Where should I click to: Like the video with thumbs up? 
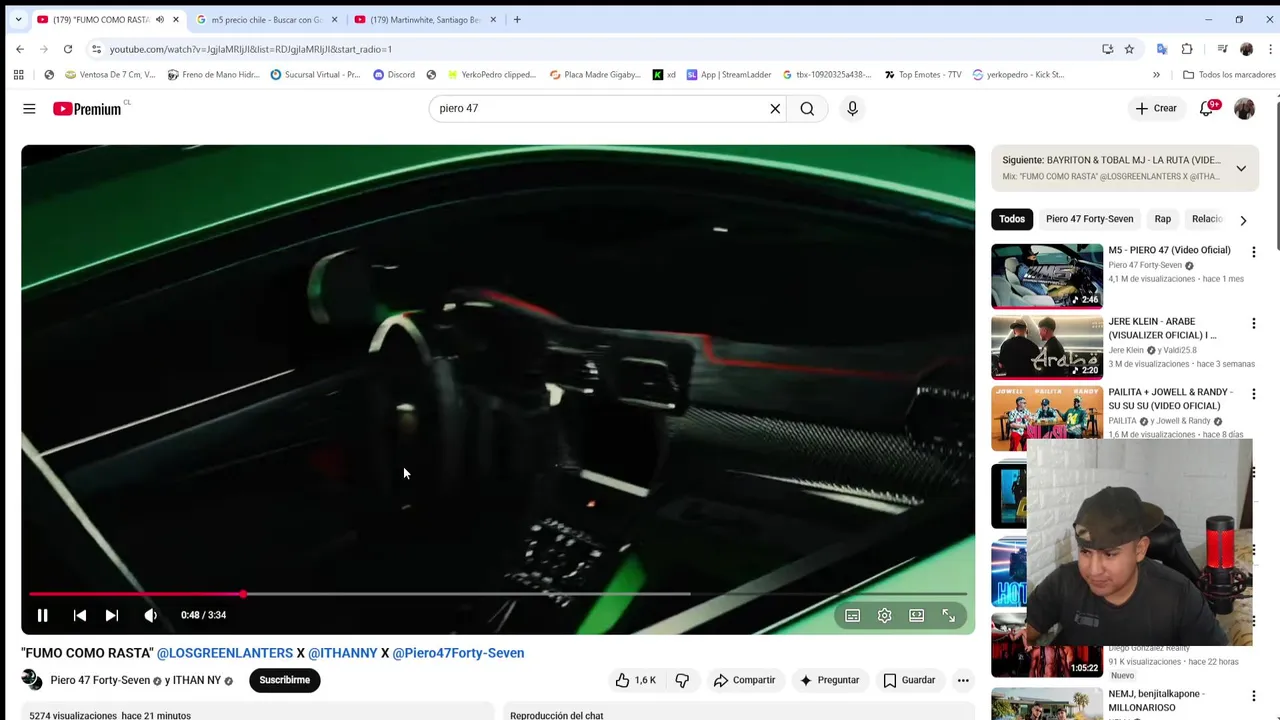point(635,680)
